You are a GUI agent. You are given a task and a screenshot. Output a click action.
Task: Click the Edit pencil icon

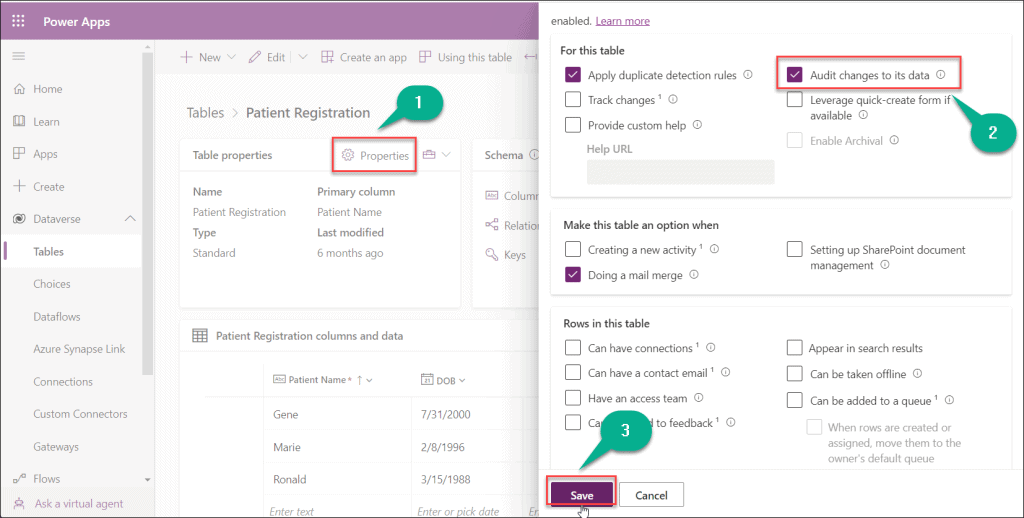255,57
